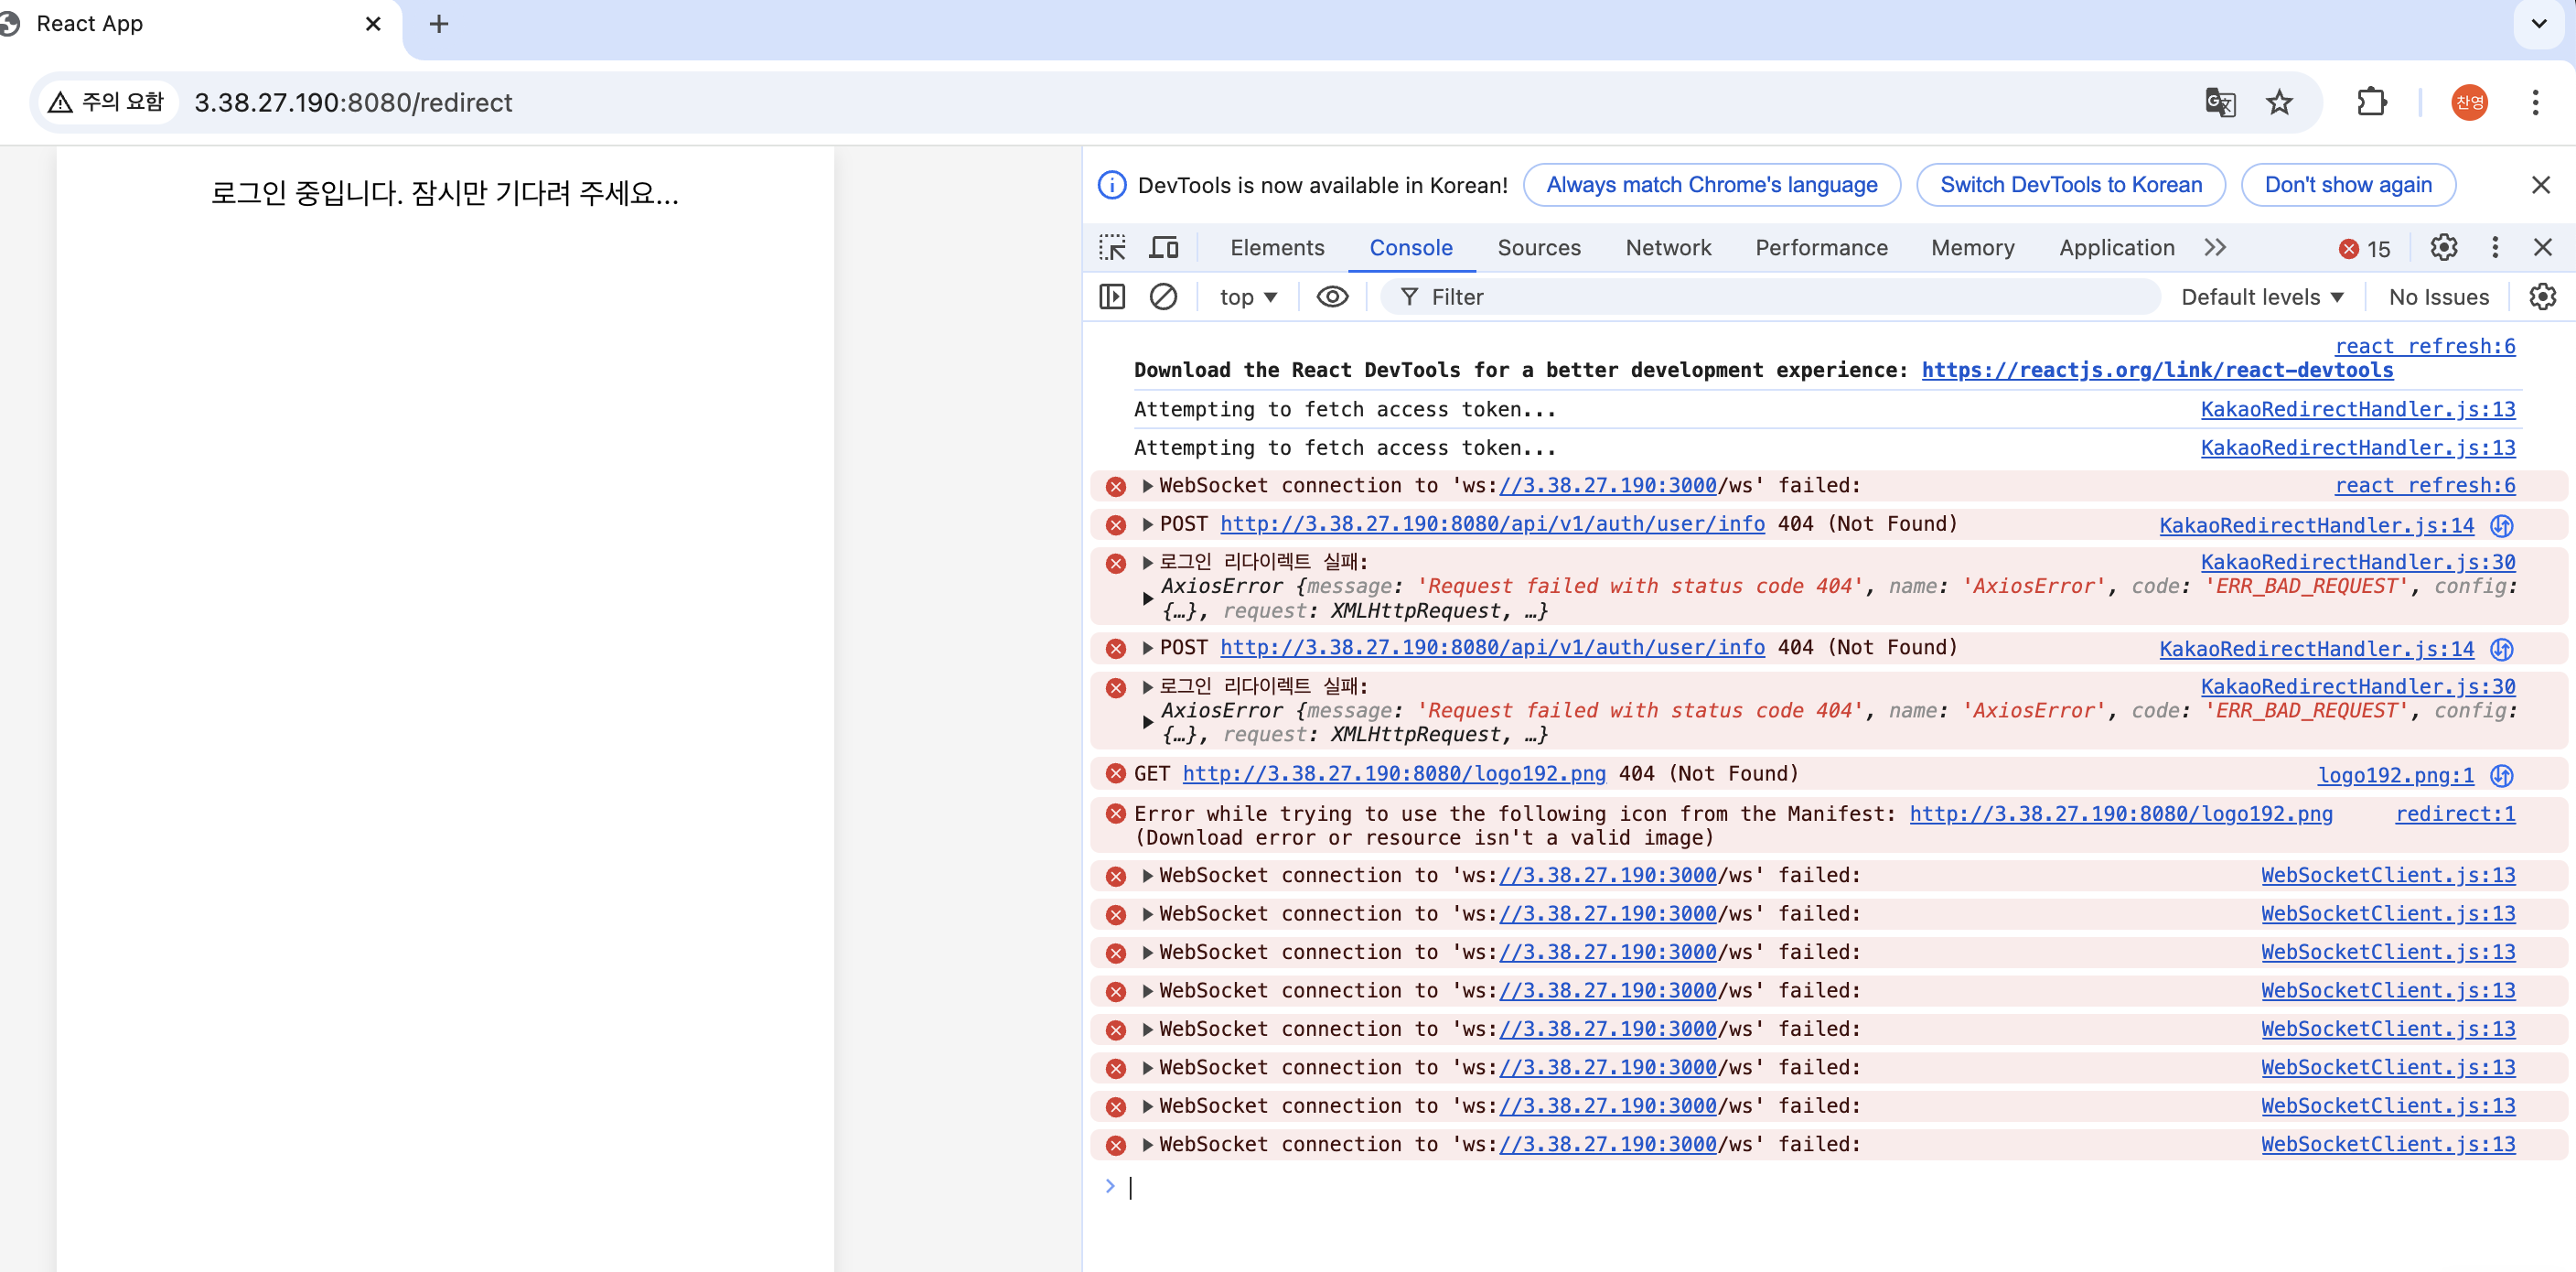Click the clear console icon
This screenshot has width=2576, height=1272.
click(x=1163, y=297)
